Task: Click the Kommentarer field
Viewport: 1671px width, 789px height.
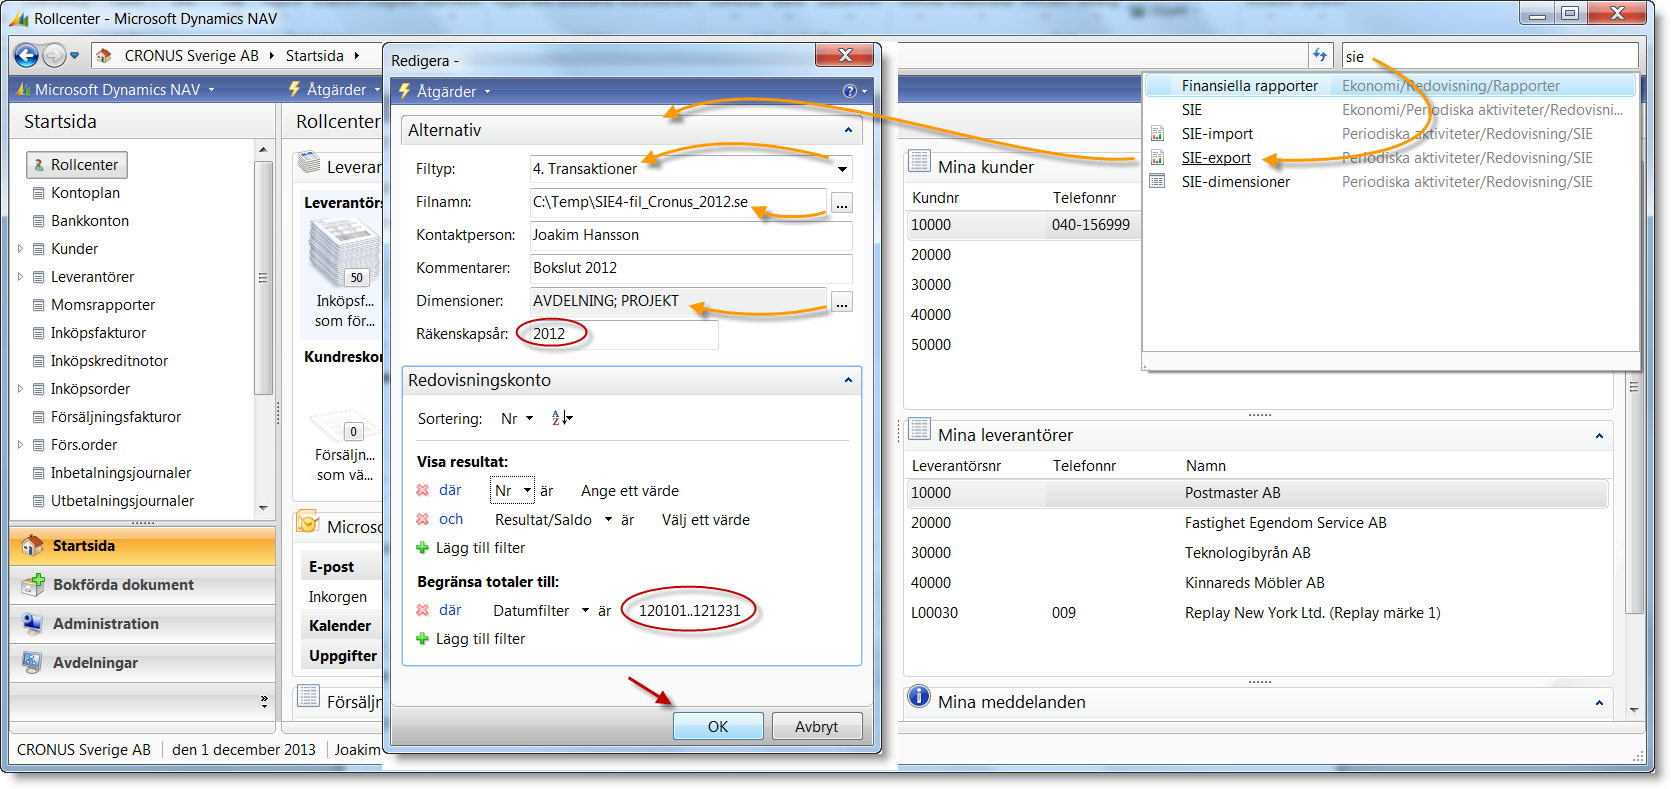Action: 691,268
